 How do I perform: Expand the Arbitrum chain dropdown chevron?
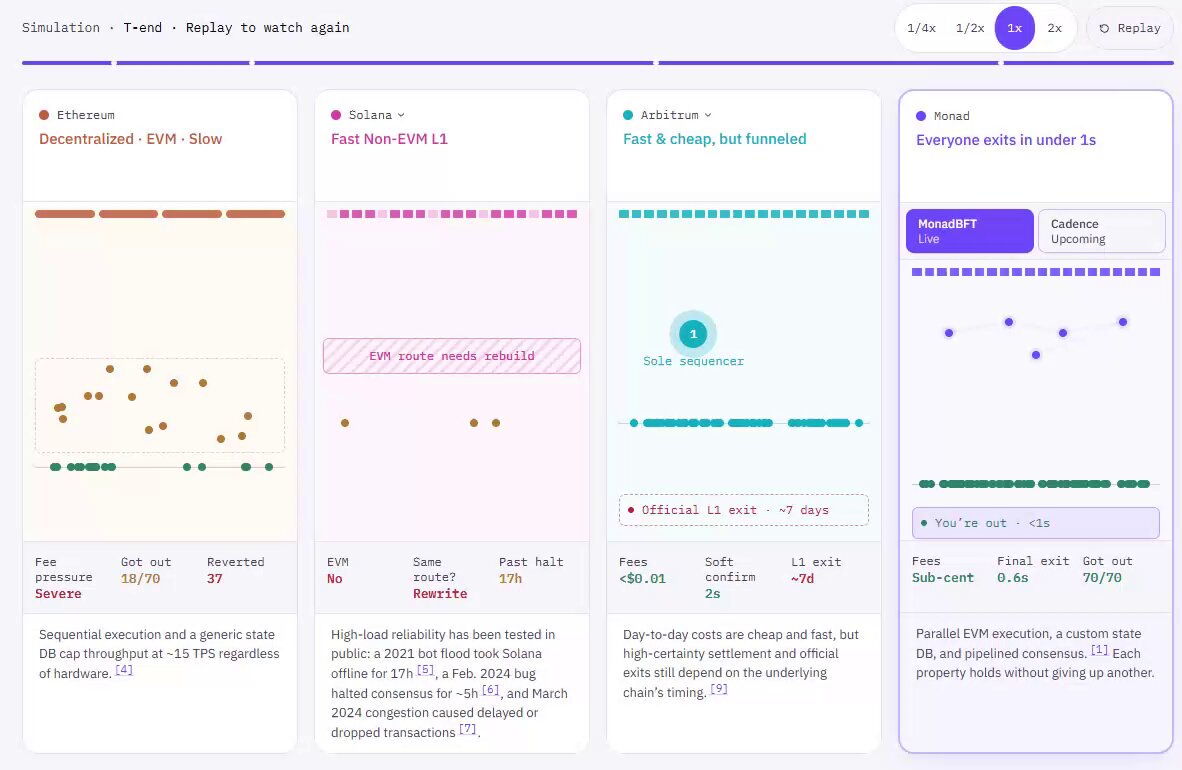[708, 115]
